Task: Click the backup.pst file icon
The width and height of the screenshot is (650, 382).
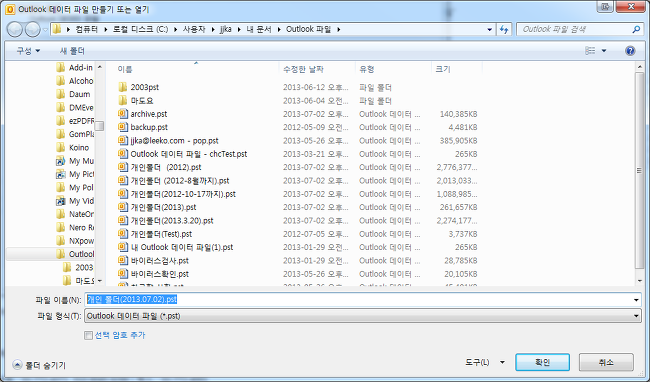Action: [x=123, y=127]
